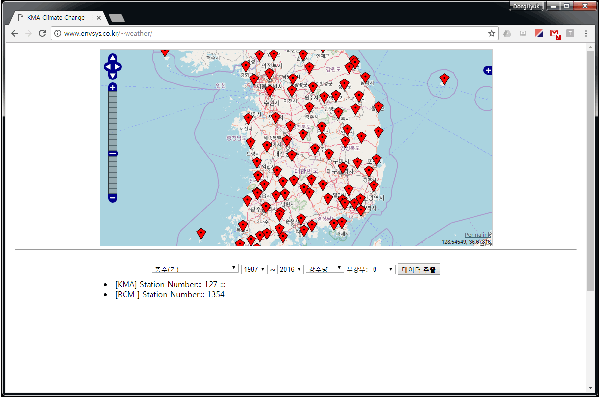600x397 pixels.
Task: Maximize the browser window
Action: click(566, 6)
